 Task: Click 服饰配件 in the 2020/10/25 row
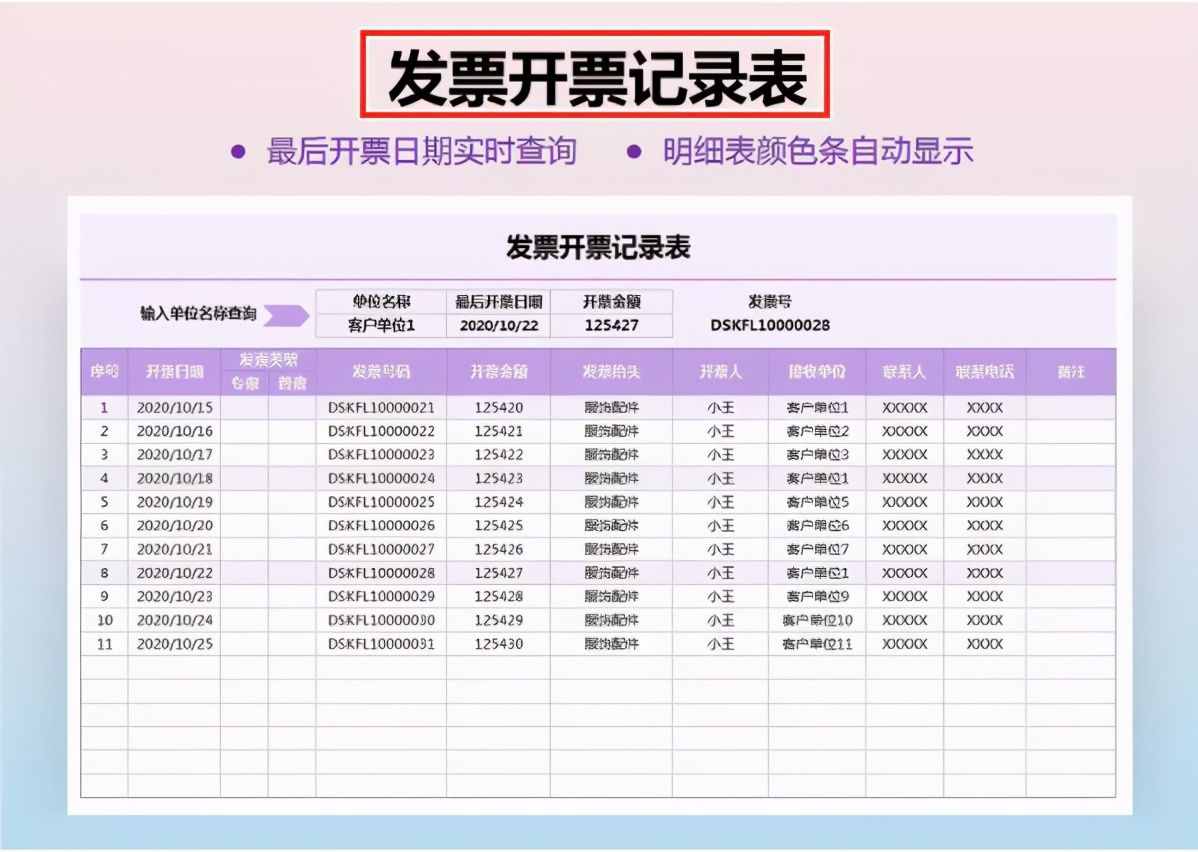click(x=611, y=644)
